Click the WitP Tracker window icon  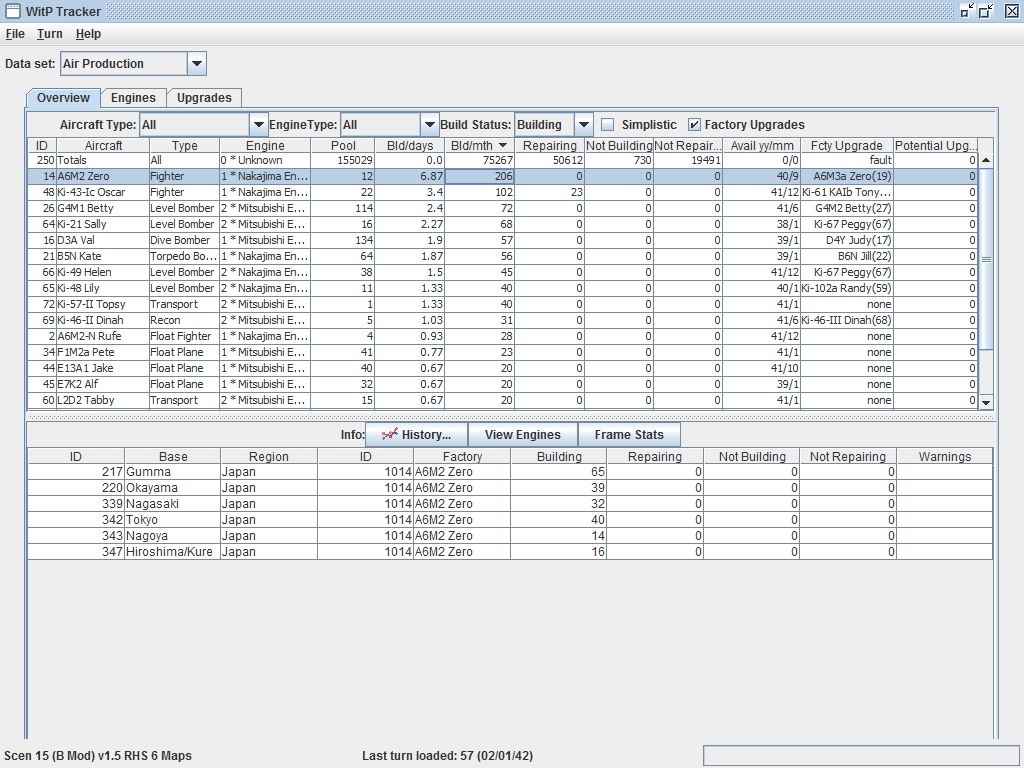coord(12,11)
